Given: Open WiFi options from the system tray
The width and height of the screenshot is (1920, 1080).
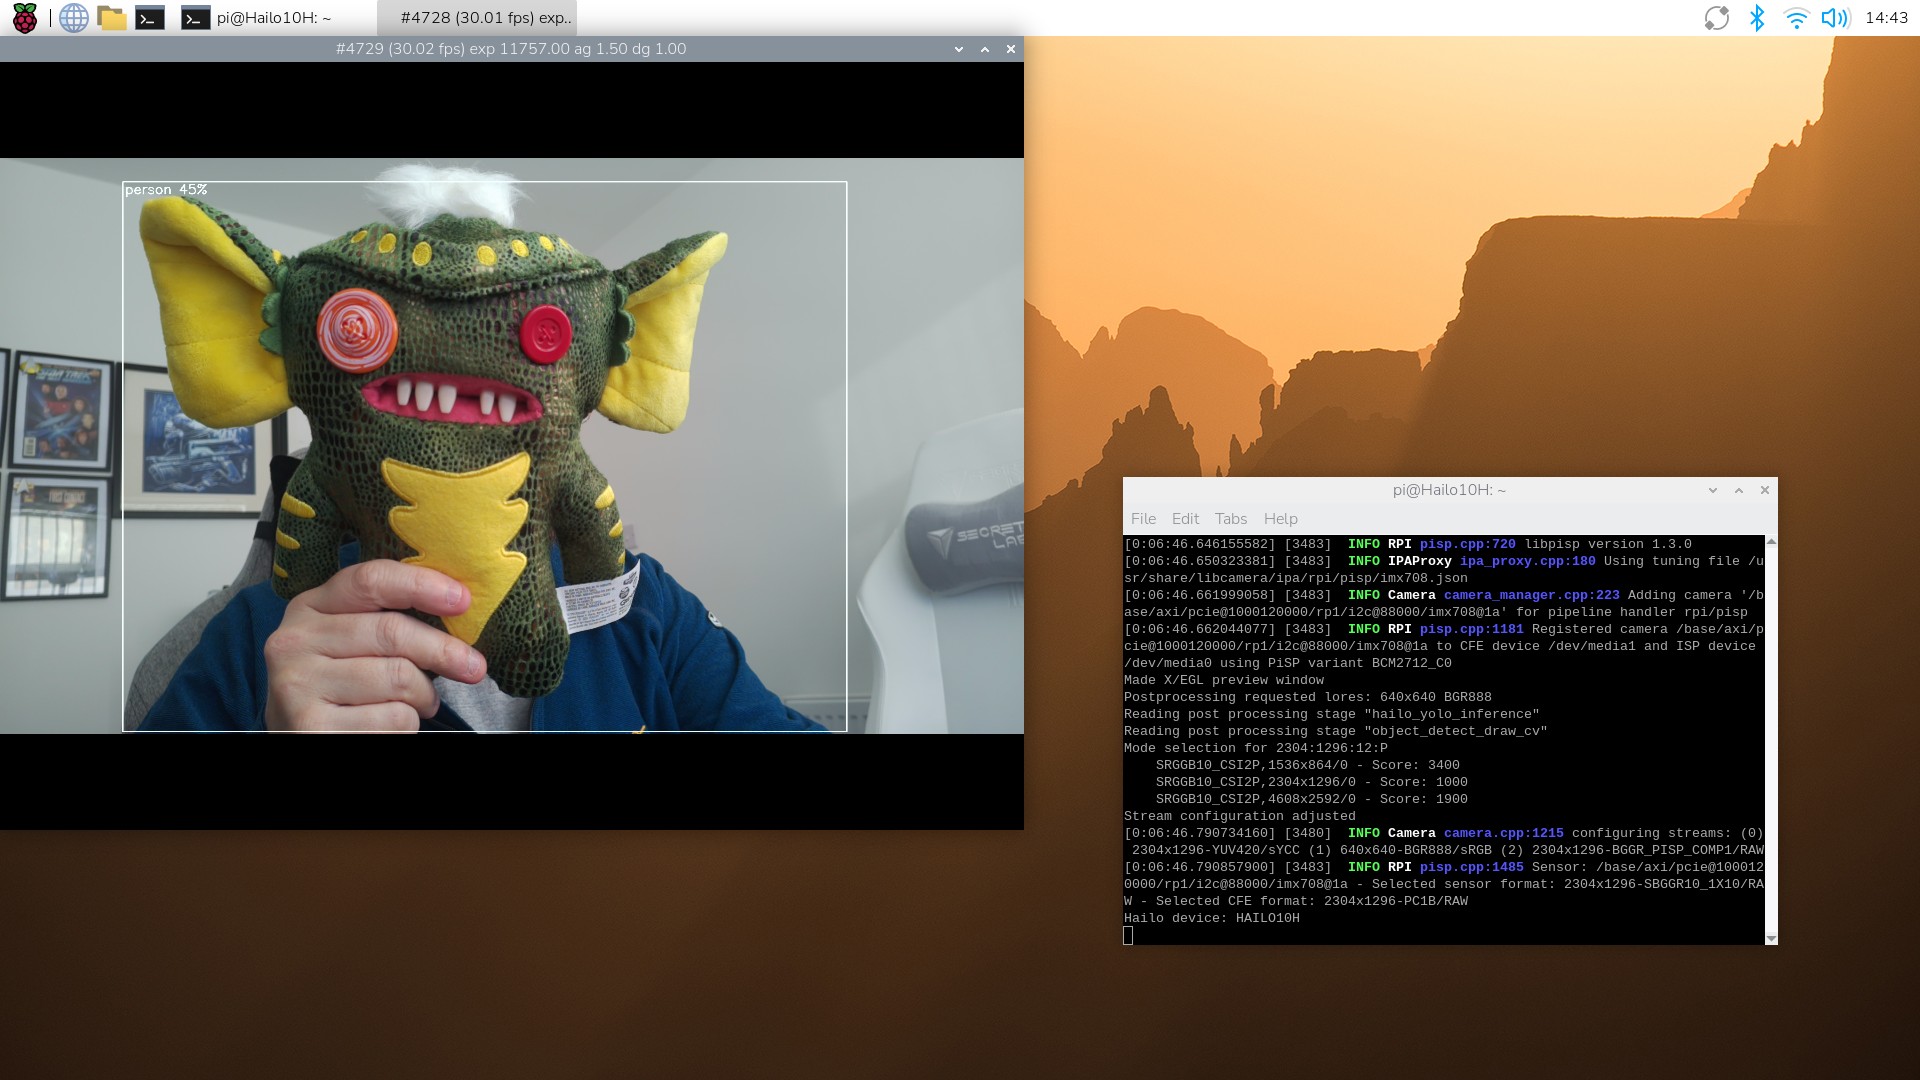Looking at the screenshot, I should pyautogui.click(x=1797, y=17).
